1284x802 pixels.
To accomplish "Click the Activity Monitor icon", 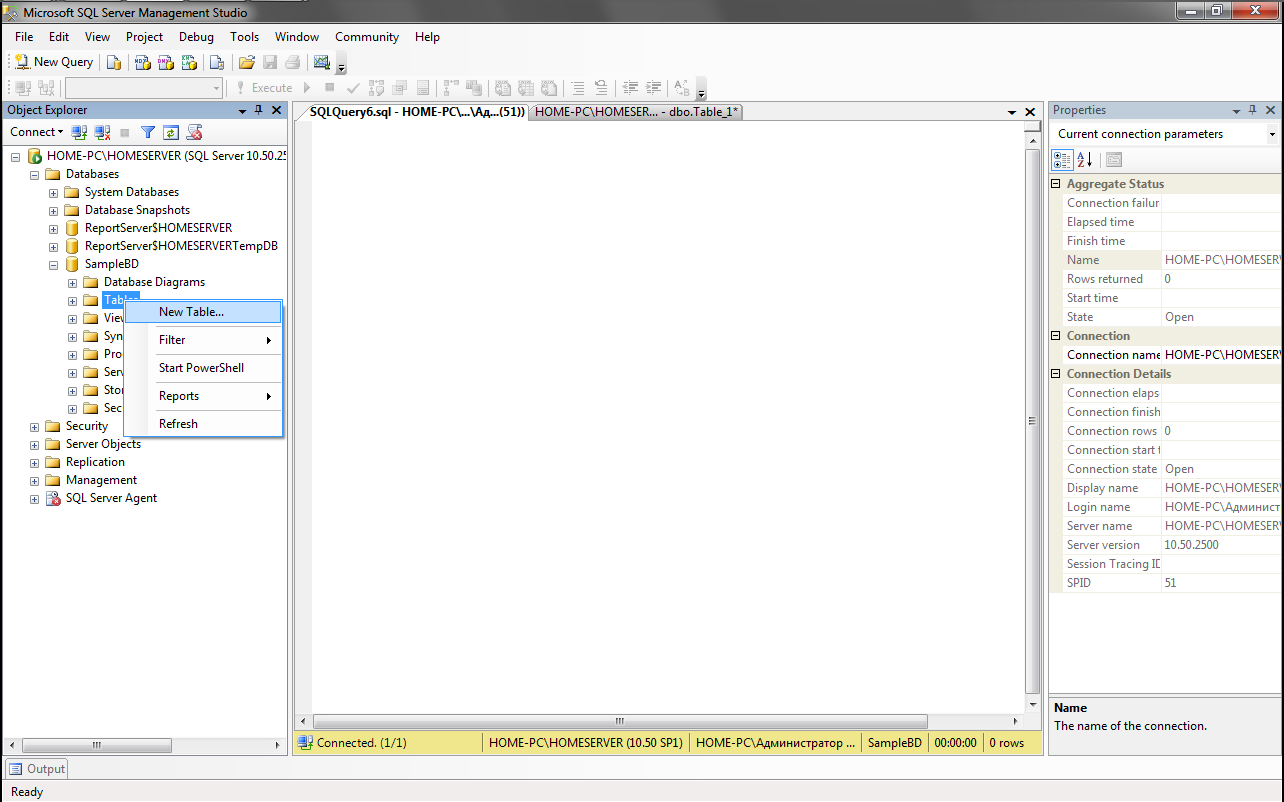I will pyautogui.click(x=321, y=62).
